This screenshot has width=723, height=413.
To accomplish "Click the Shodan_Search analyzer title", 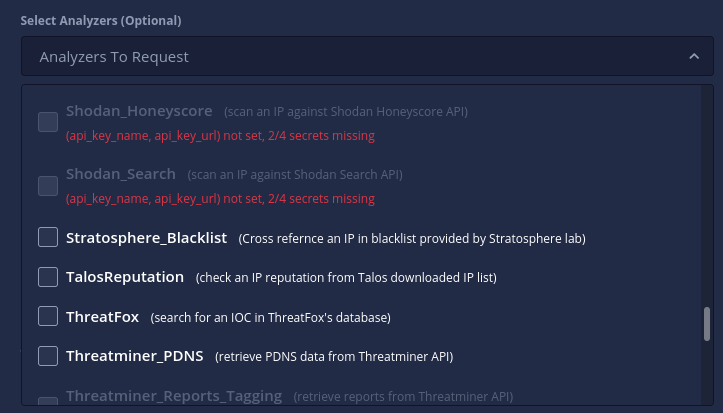I will pyautogui.click(x=121, y=174).
